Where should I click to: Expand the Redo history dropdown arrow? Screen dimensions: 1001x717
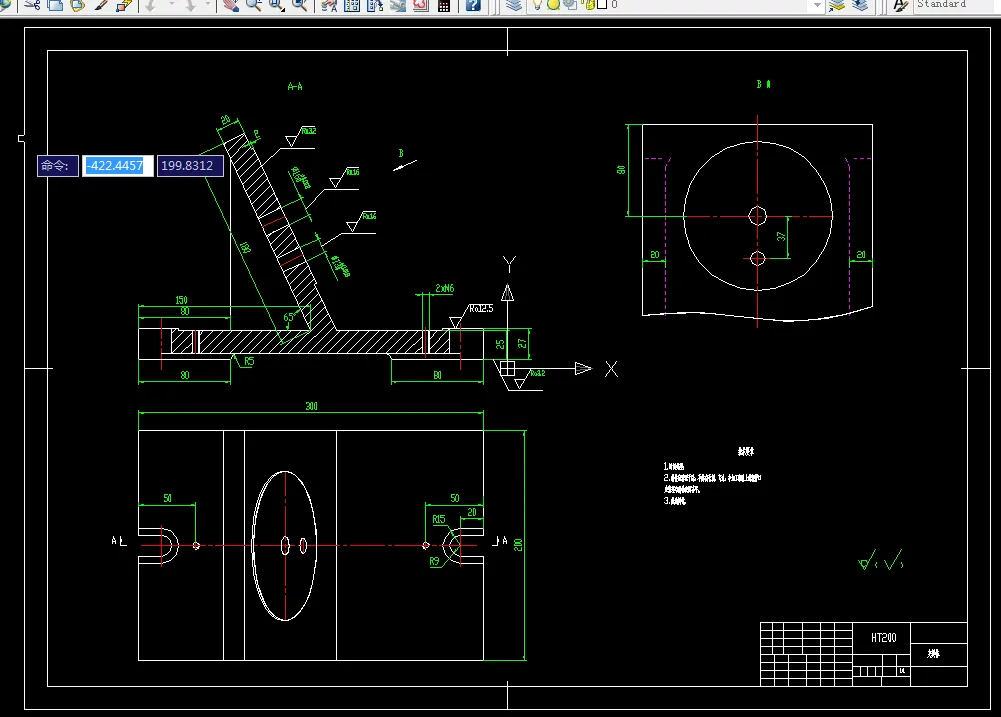coord(207,5)
